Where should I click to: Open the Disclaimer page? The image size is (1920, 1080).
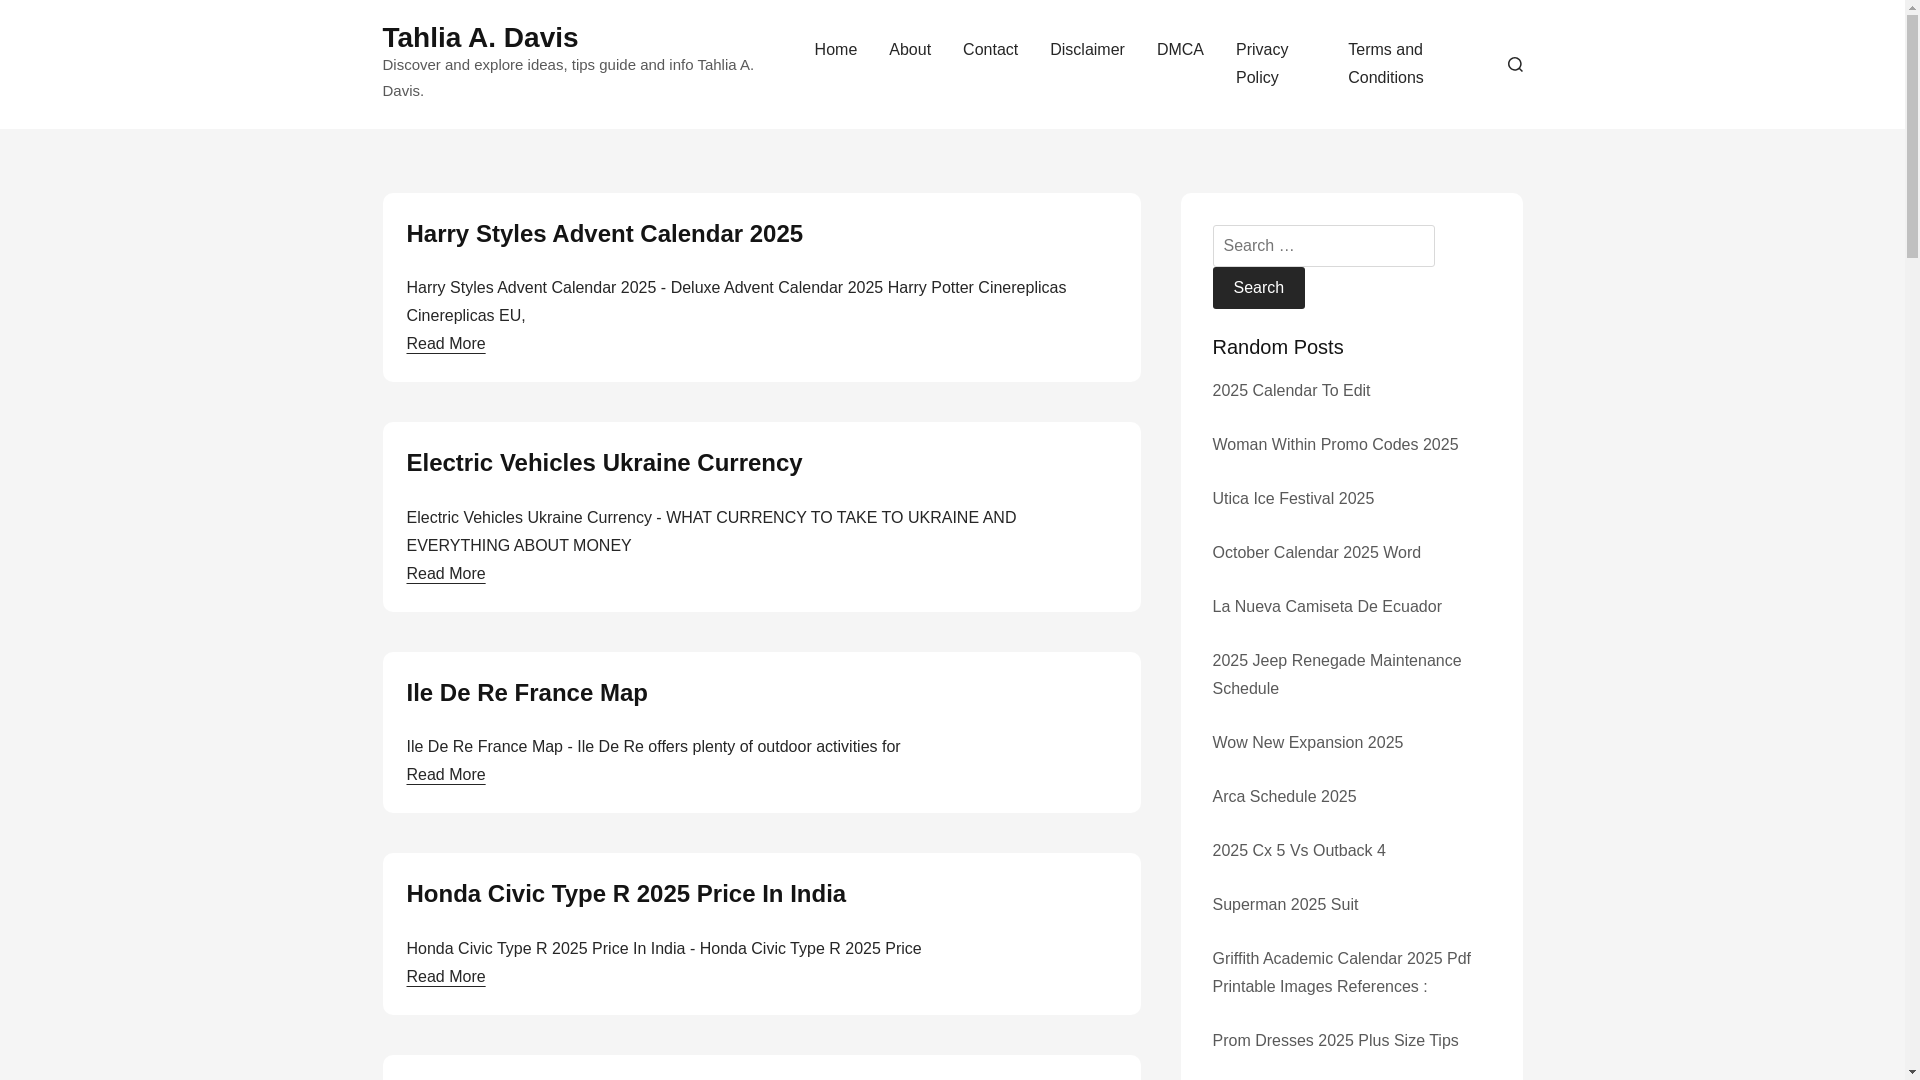[x=1086, y=50]
